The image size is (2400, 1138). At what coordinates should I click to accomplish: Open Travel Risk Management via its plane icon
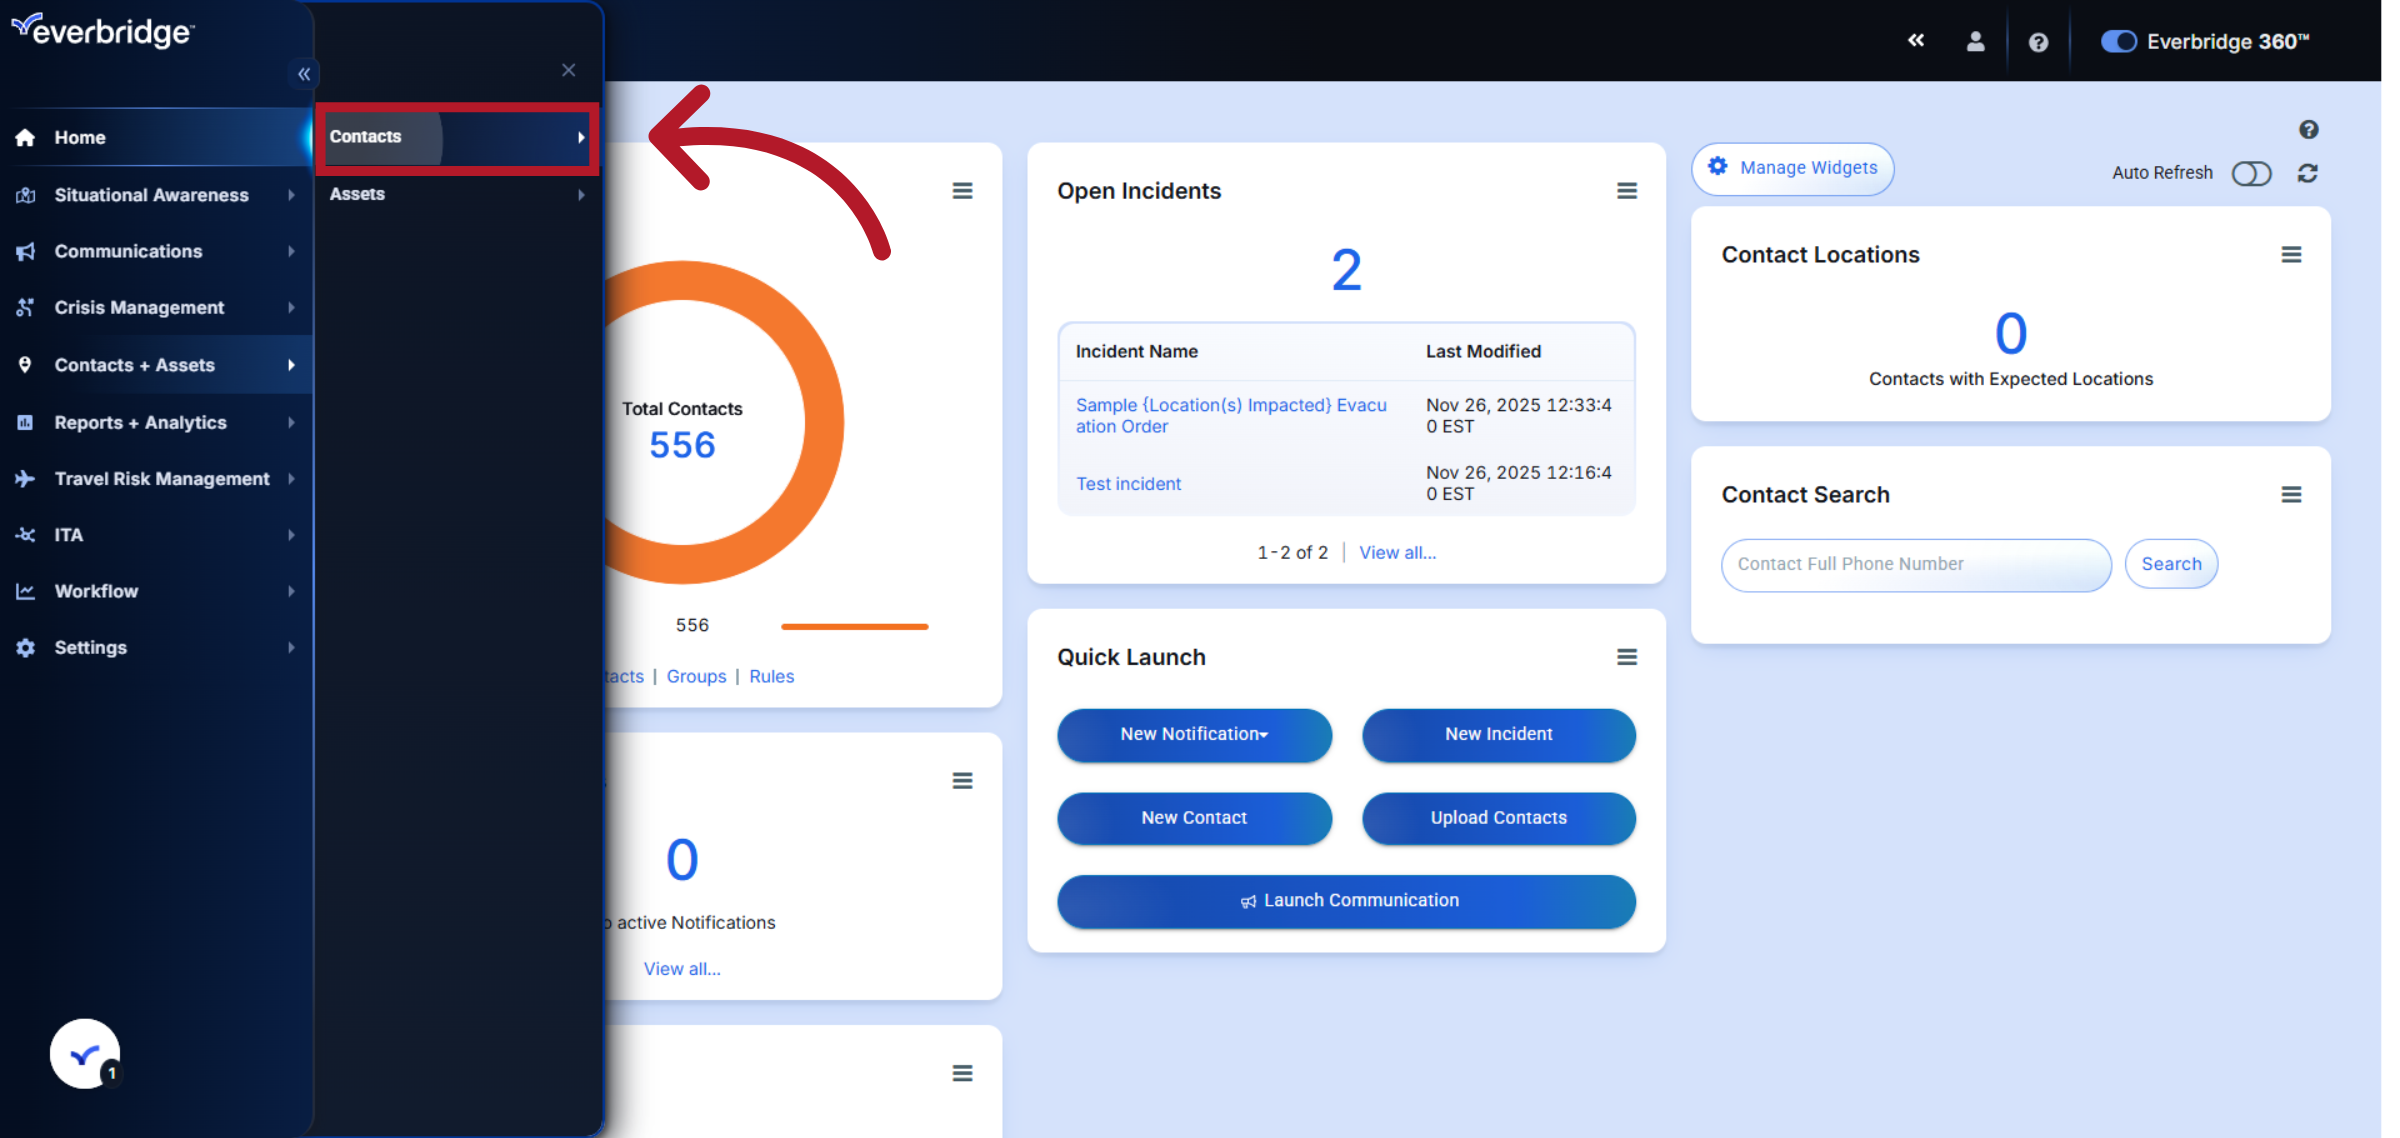[x=26, y=478]
